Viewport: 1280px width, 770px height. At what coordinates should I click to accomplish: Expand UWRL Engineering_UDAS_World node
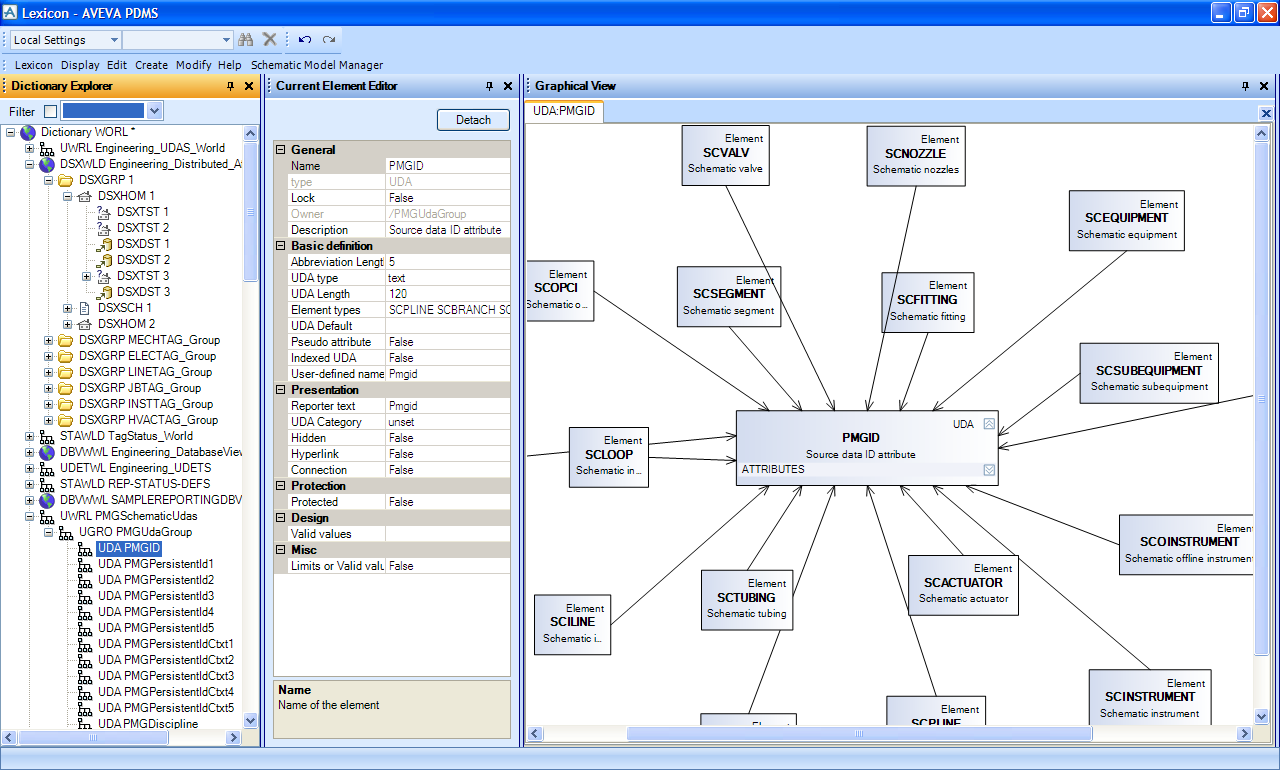point(30,148)
